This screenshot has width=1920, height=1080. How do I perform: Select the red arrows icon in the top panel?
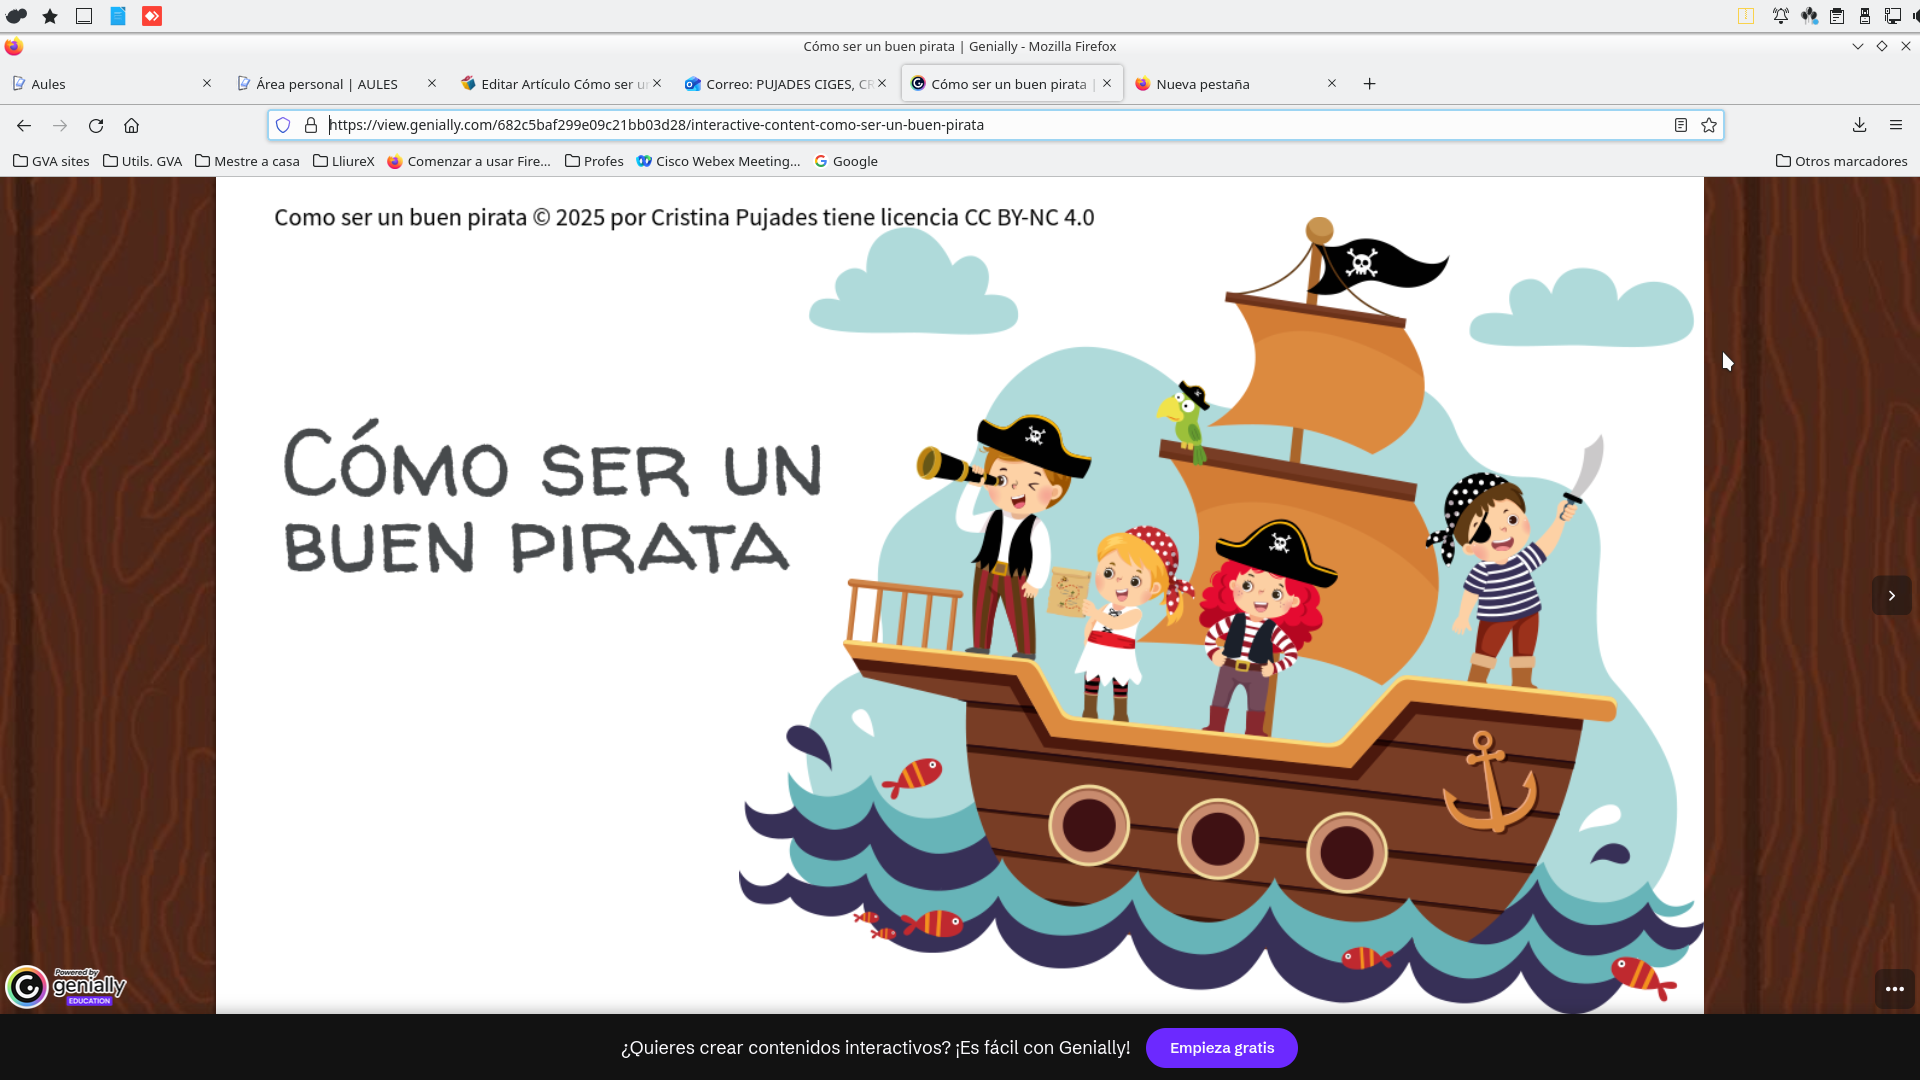(152, 16)
